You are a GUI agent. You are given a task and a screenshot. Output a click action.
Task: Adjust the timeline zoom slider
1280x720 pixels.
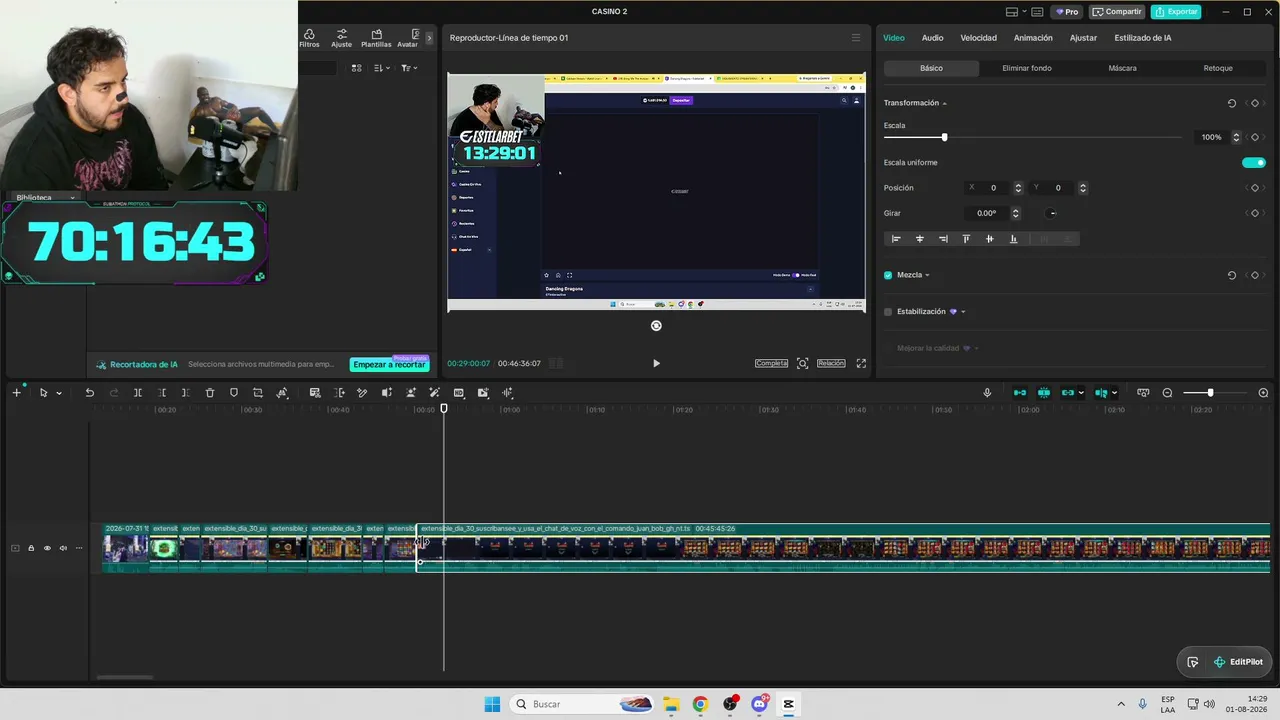pyautogui.click(x=1210, y=393)
